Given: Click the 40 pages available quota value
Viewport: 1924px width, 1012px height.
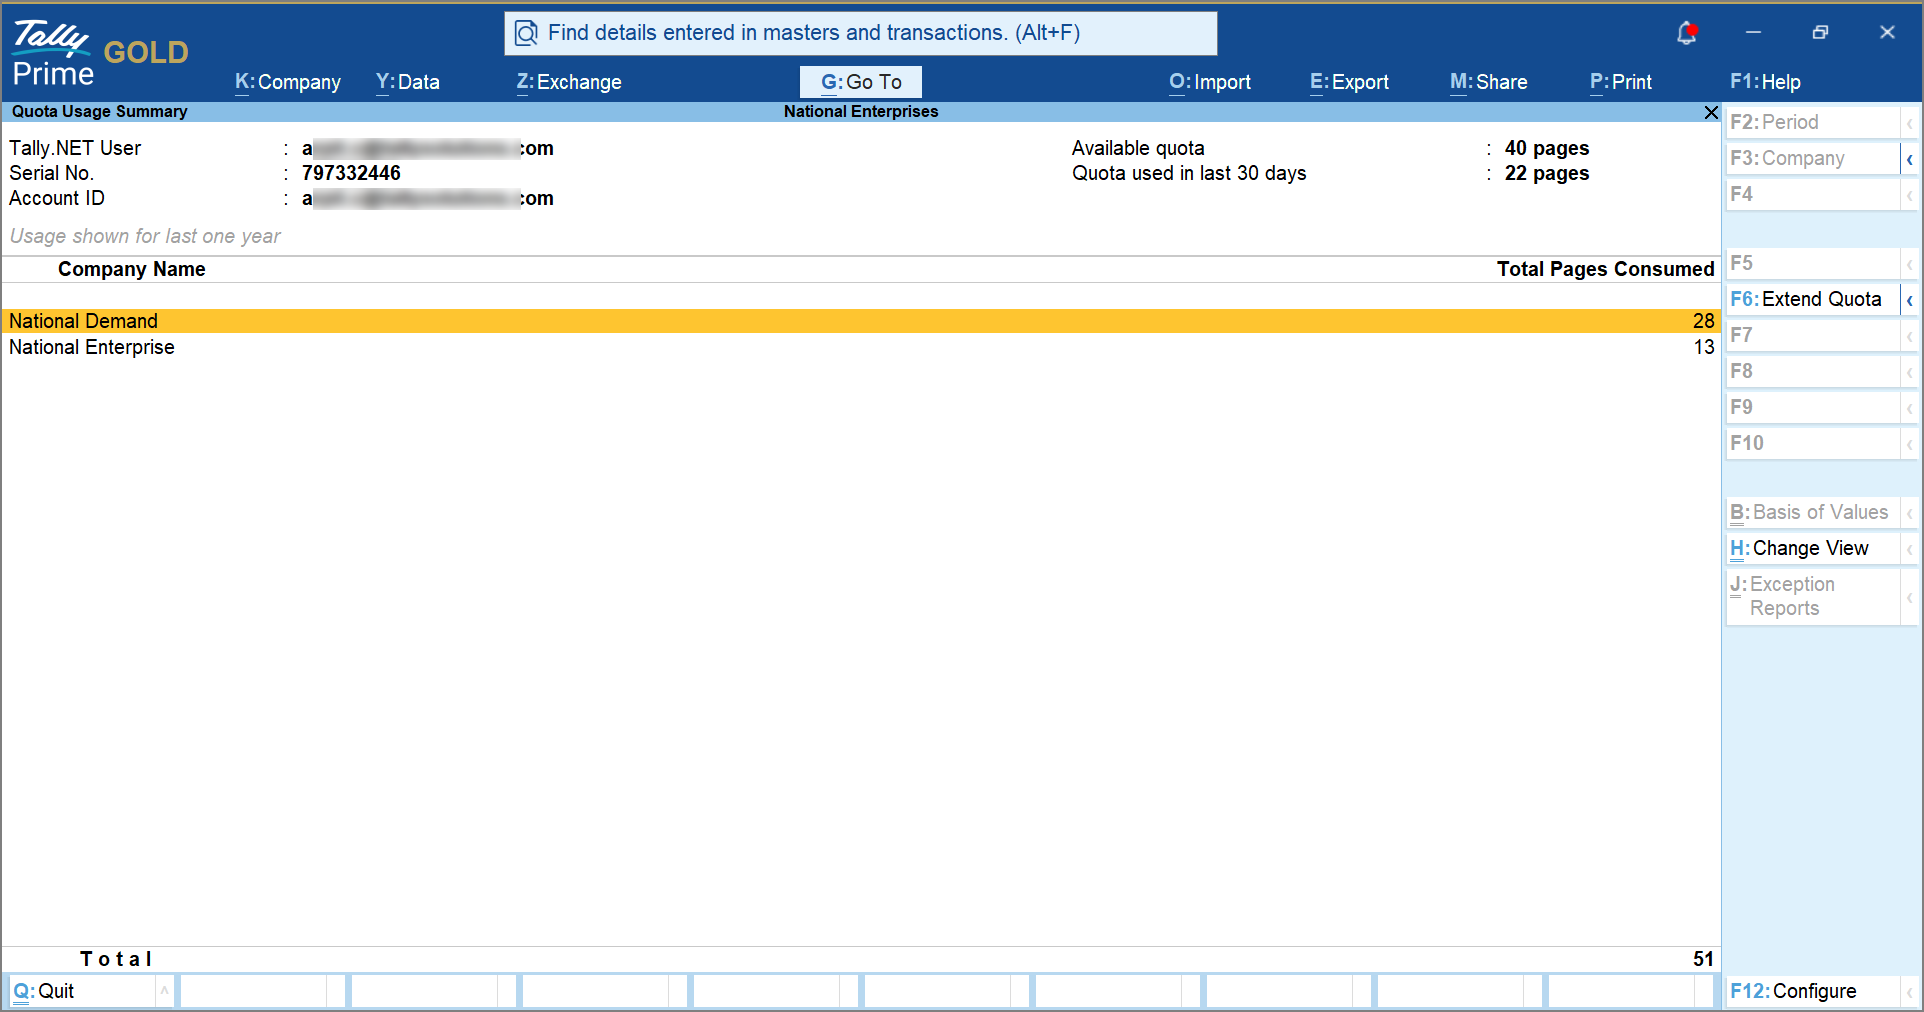Looking at the screenshot, I should [x=1547, y=148].
